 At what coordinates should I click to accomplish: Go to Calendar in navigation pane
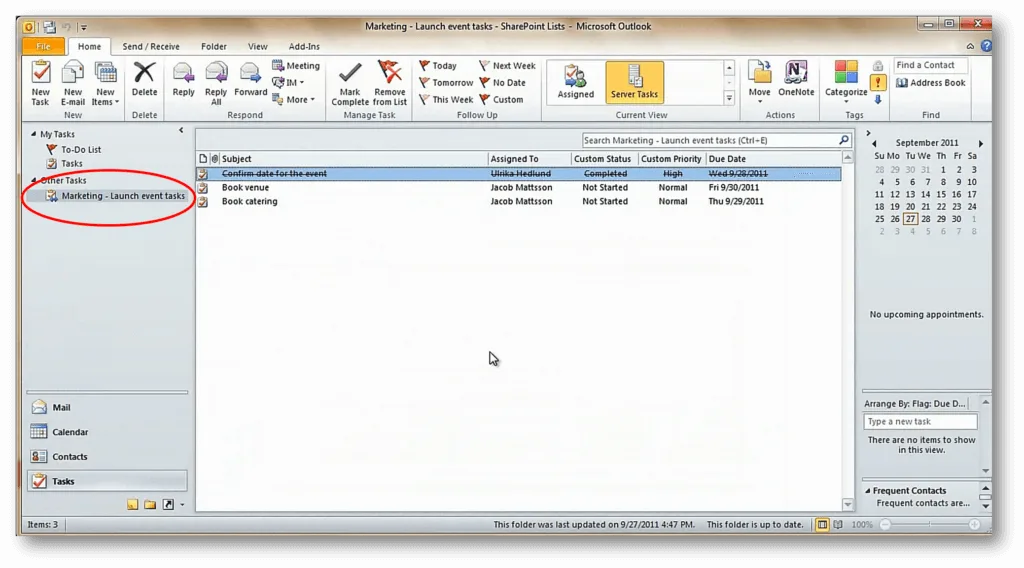point(107,432)
